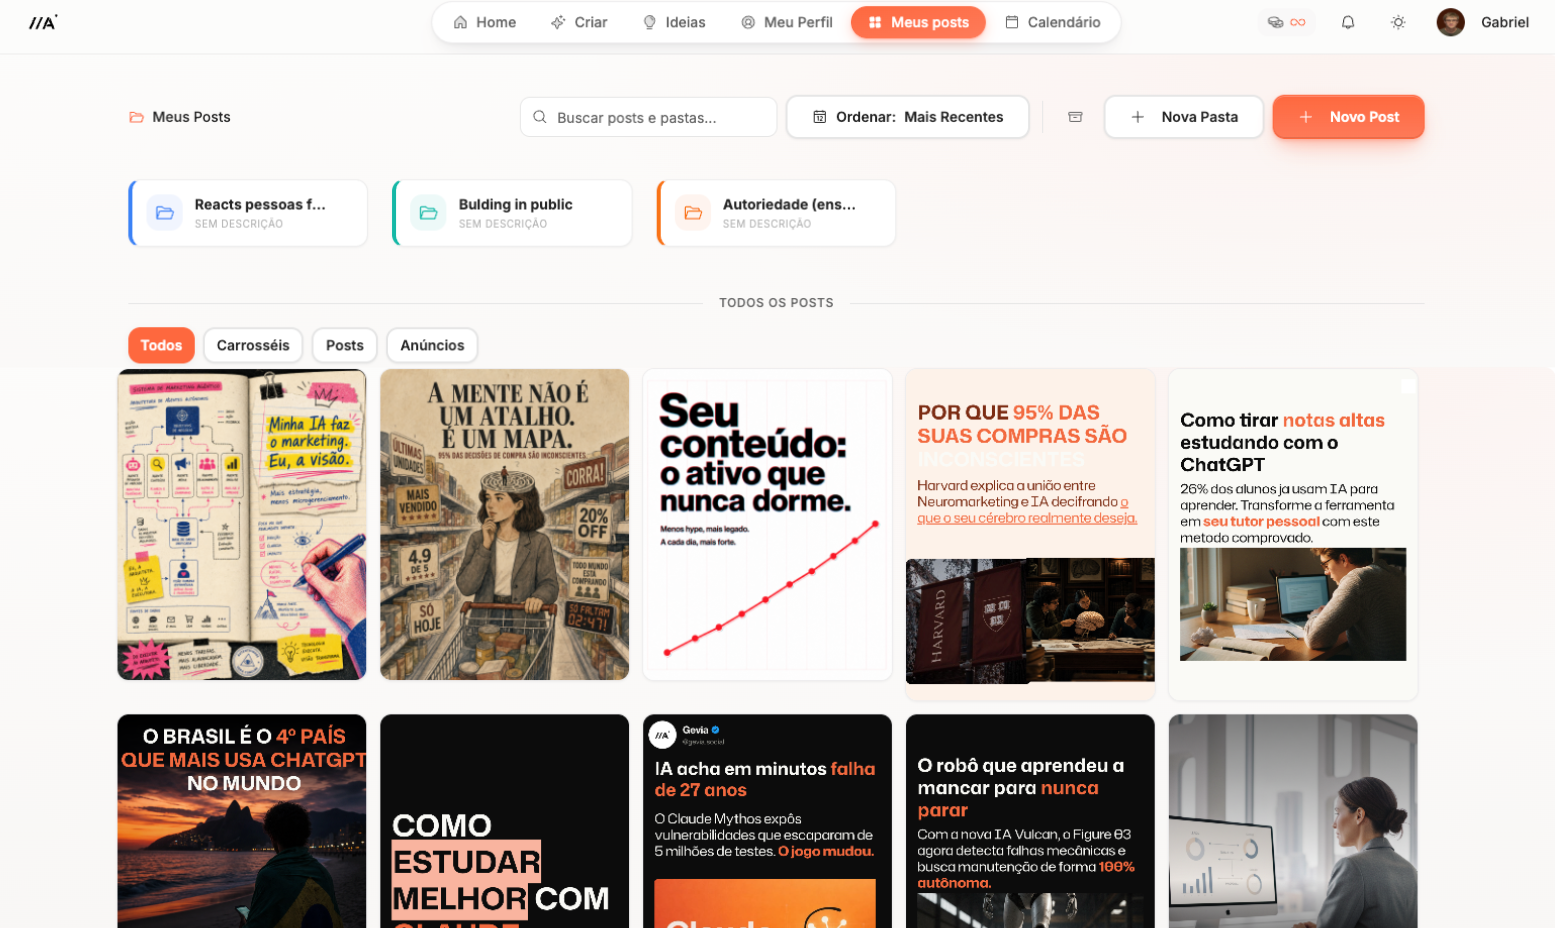The height and width of the screenshot is (928, 1555).
Task: Open the Autoriedade (ens... folder
Action: click(776, 213)
